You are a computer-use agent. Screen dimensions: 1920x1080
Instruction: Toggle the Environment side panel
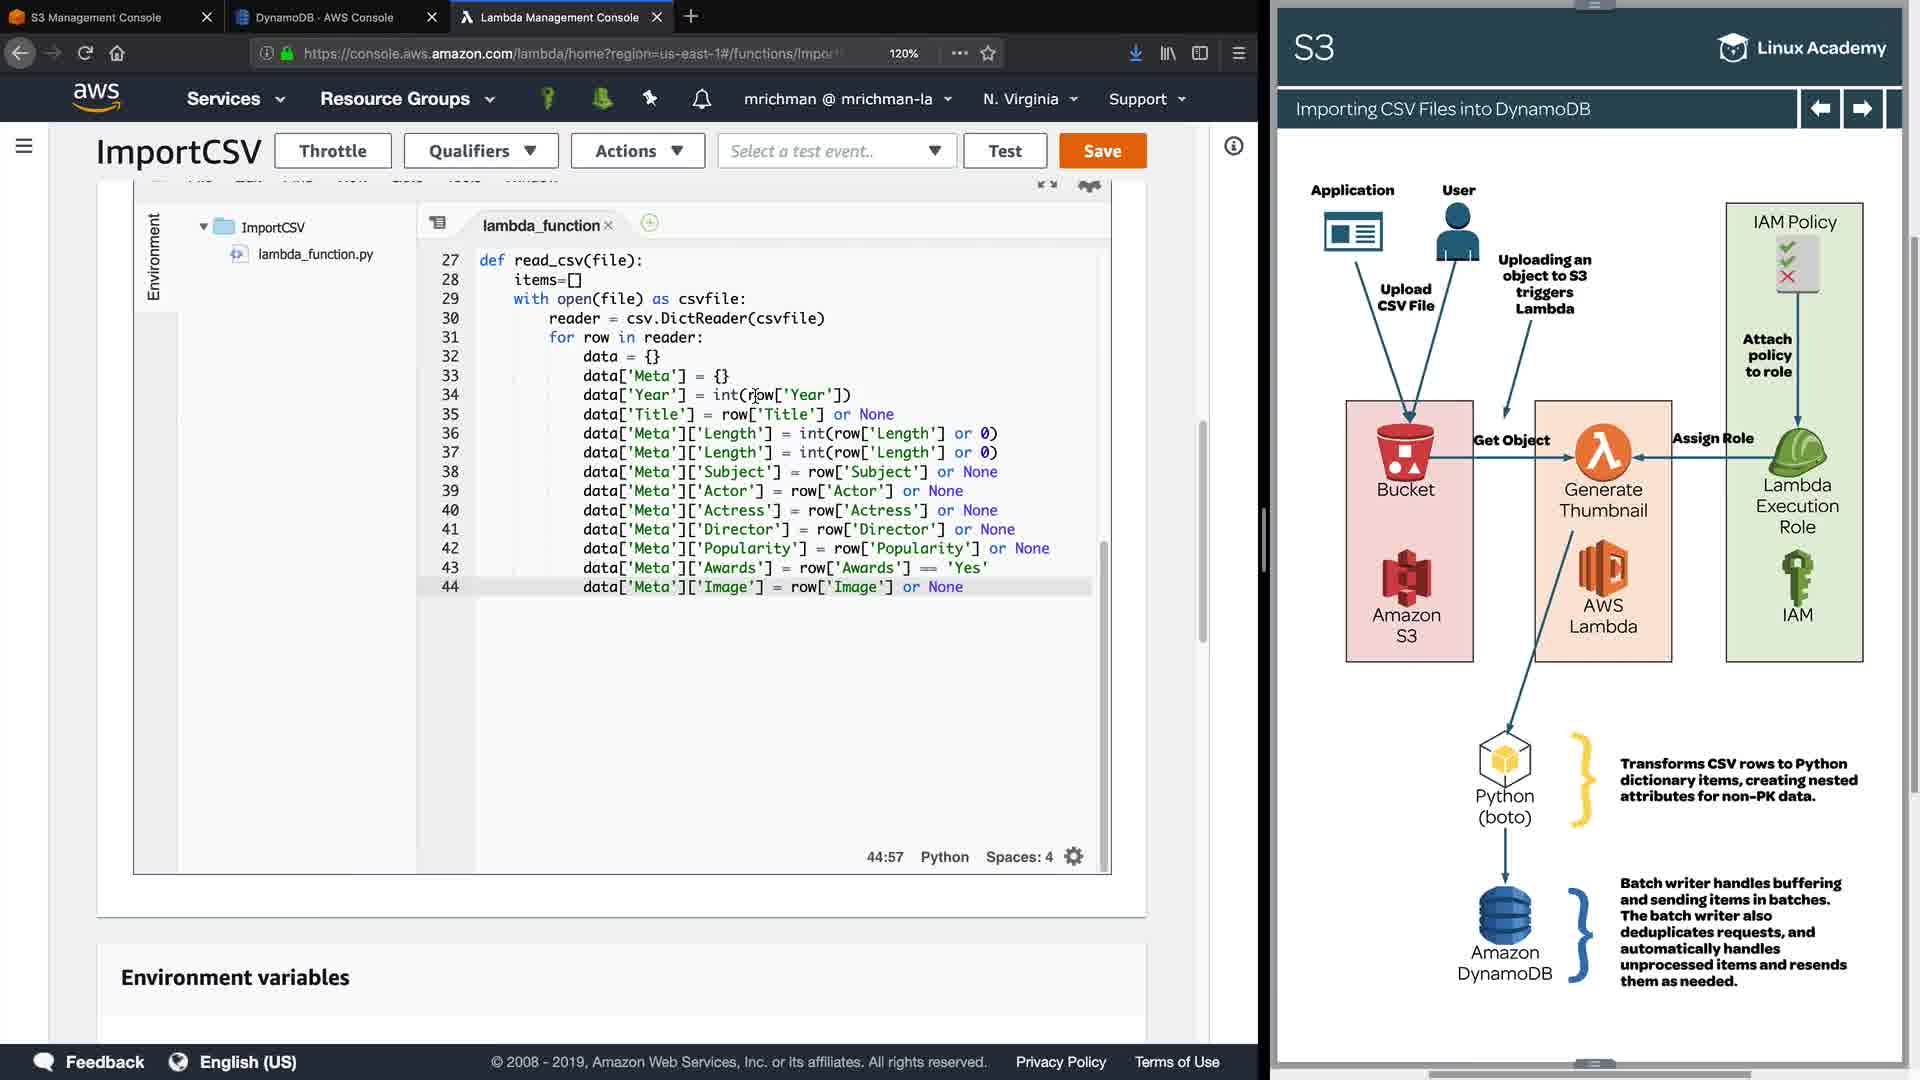[154, 257]
